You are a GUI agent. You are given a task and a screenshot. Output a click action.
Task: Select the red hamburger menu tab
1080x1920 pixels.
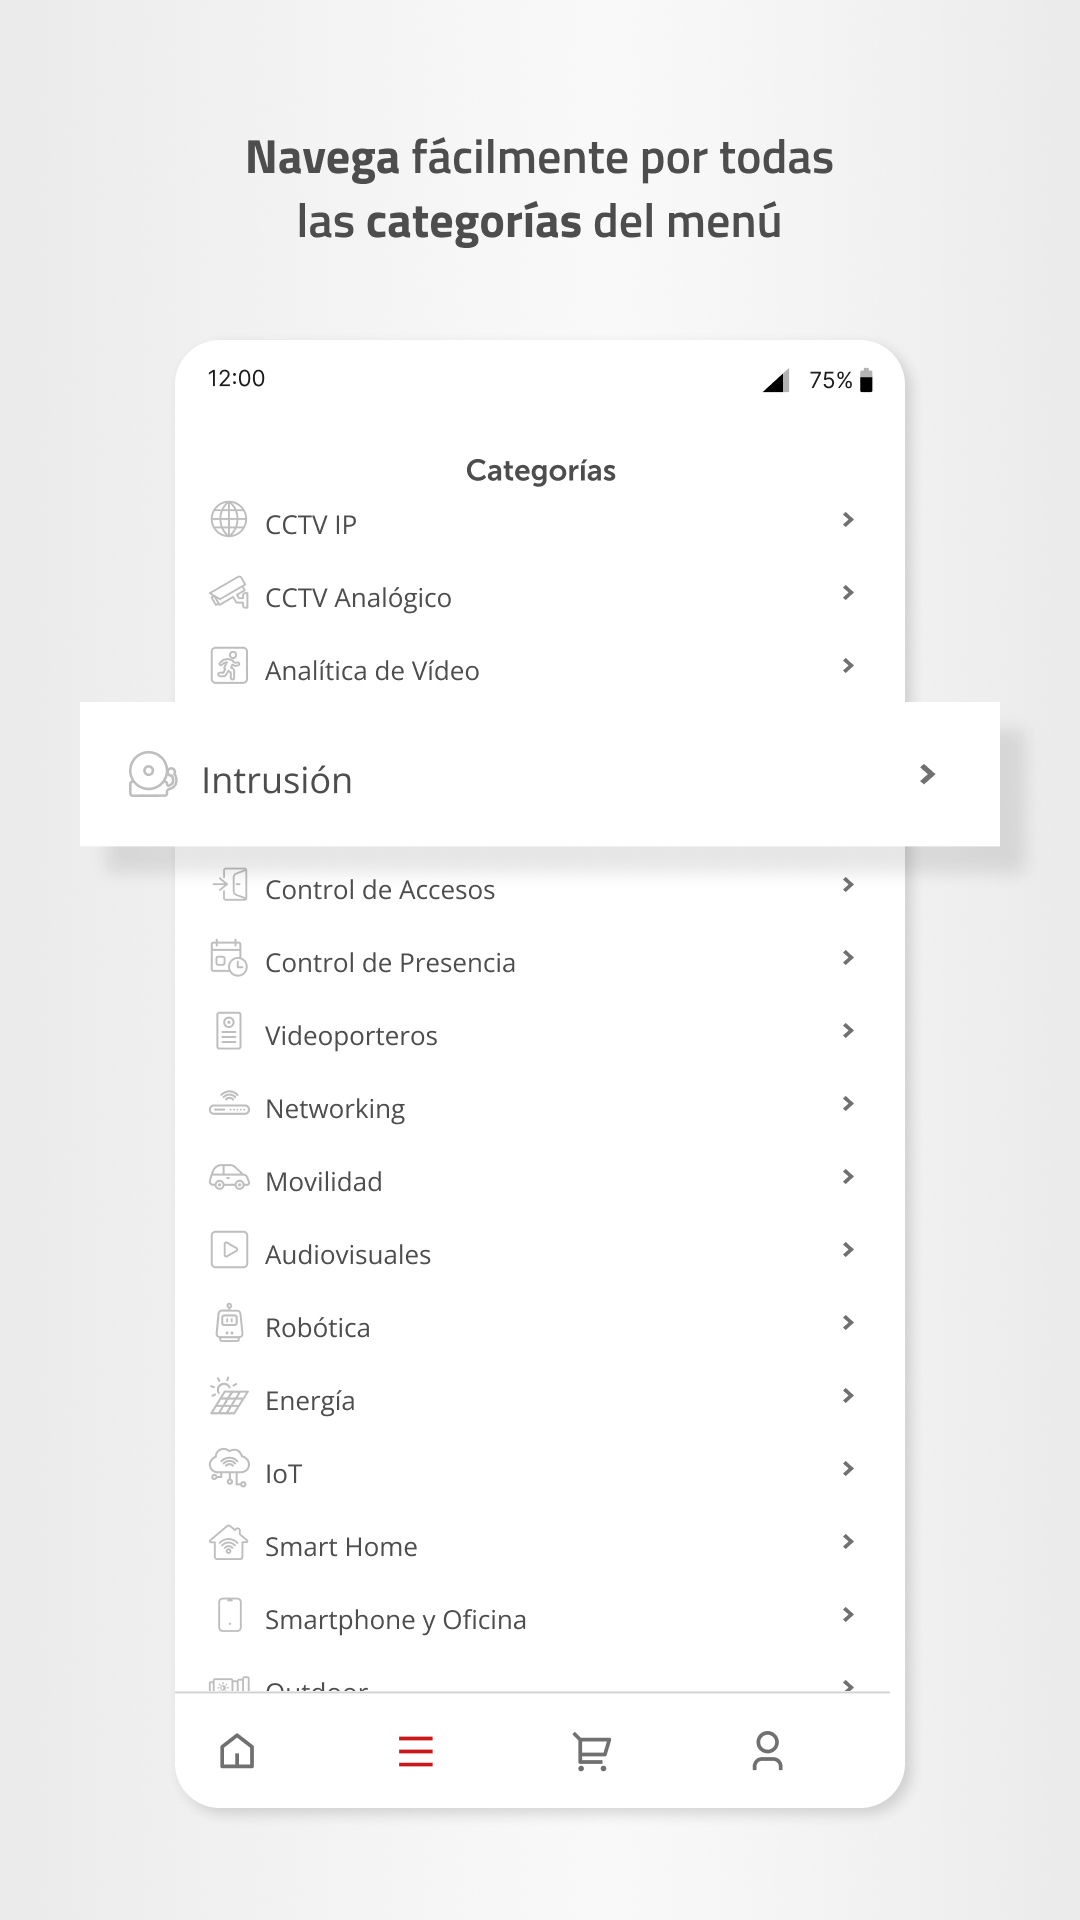[415, 1751]
